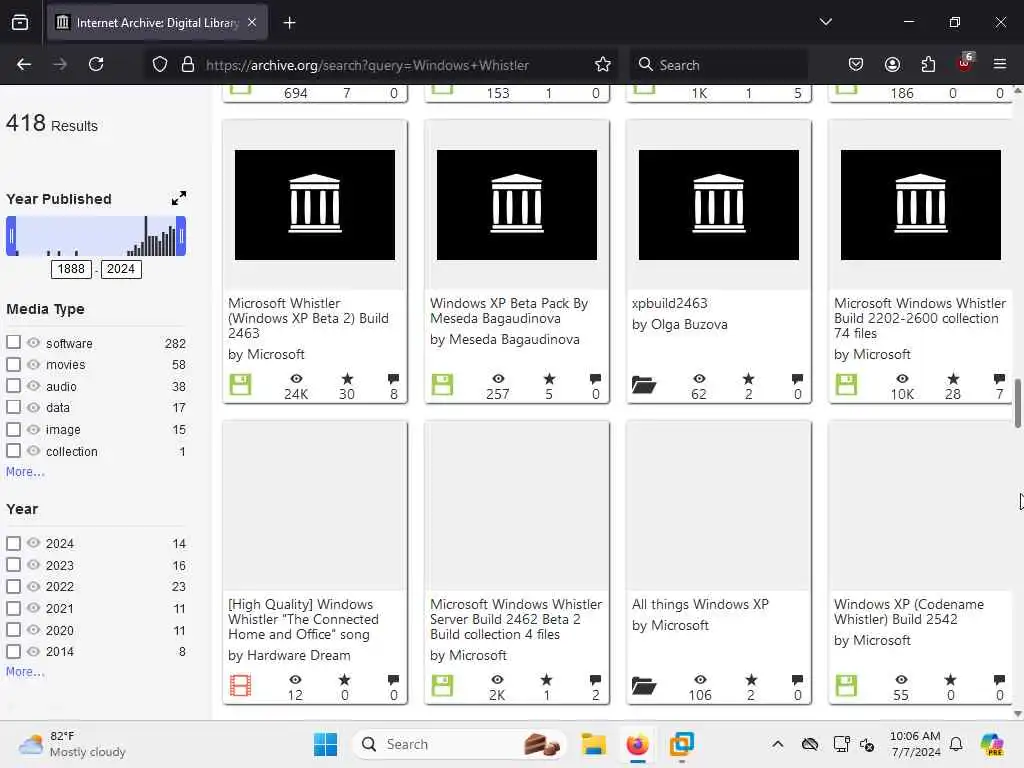Click the uBlock extension icon with badge
Image resolution: width=1024 pixels, height=768 pixels.
pos(965,63)
